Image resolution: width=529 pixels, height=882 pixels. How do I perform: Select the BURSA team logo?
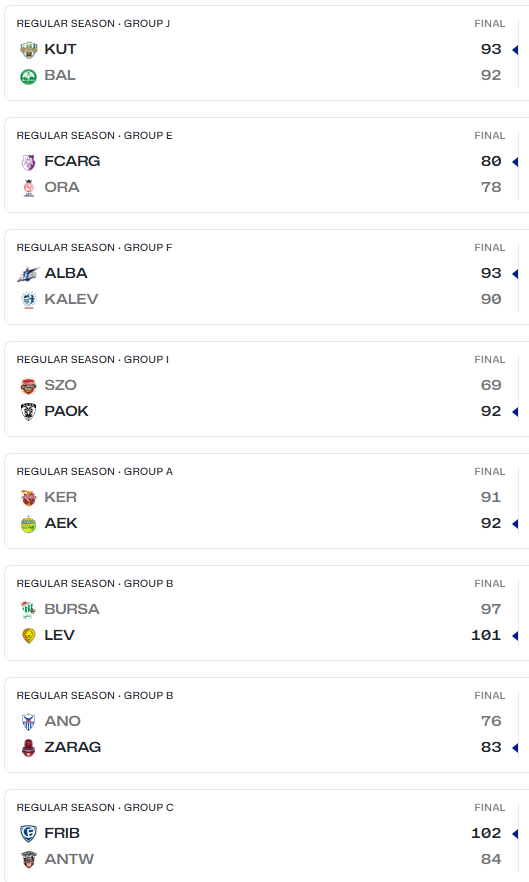(x=29, y=610)
